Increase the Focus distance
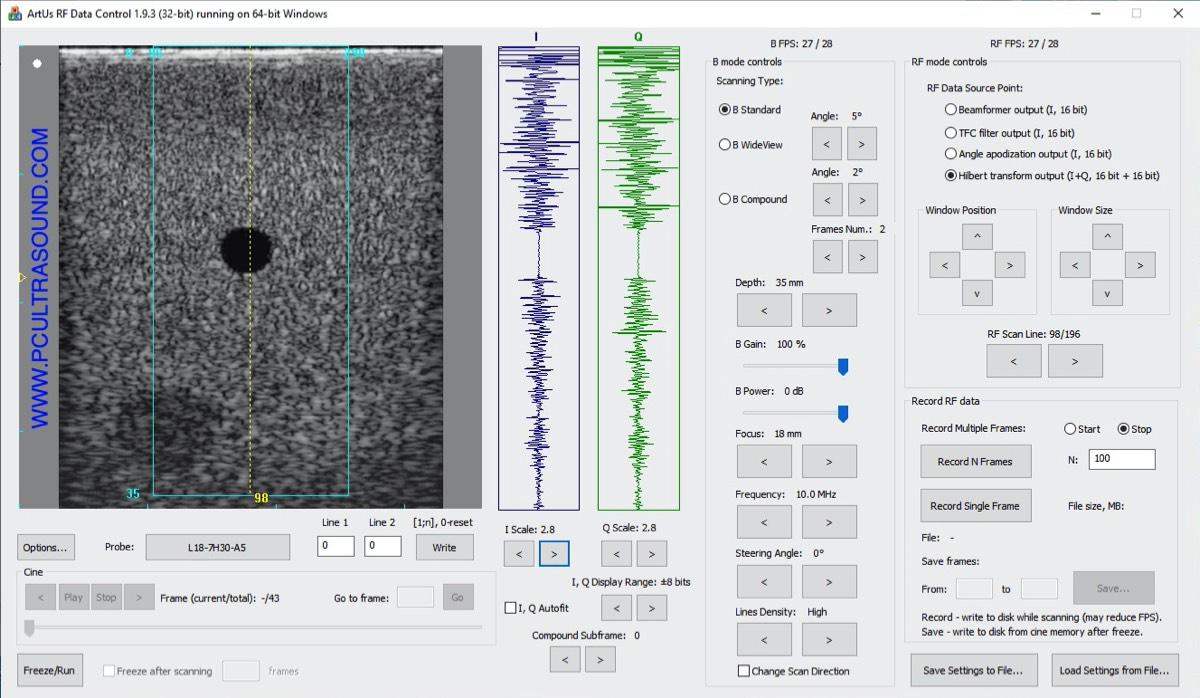This screenshot has height=698, width=1200. pos(829,461)
